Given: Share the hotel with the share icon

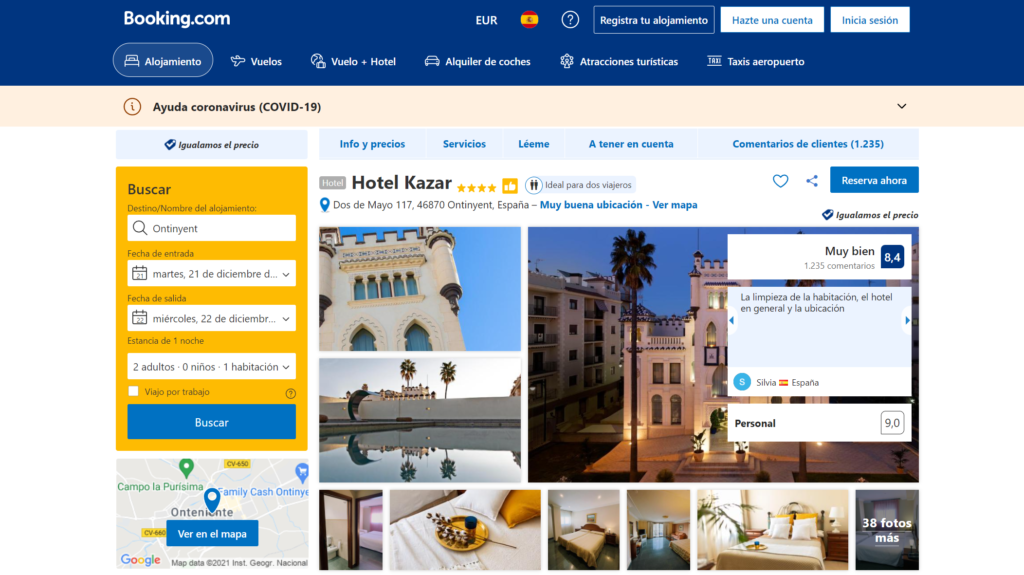Looking at the screenshot, I should click(812, 181).
